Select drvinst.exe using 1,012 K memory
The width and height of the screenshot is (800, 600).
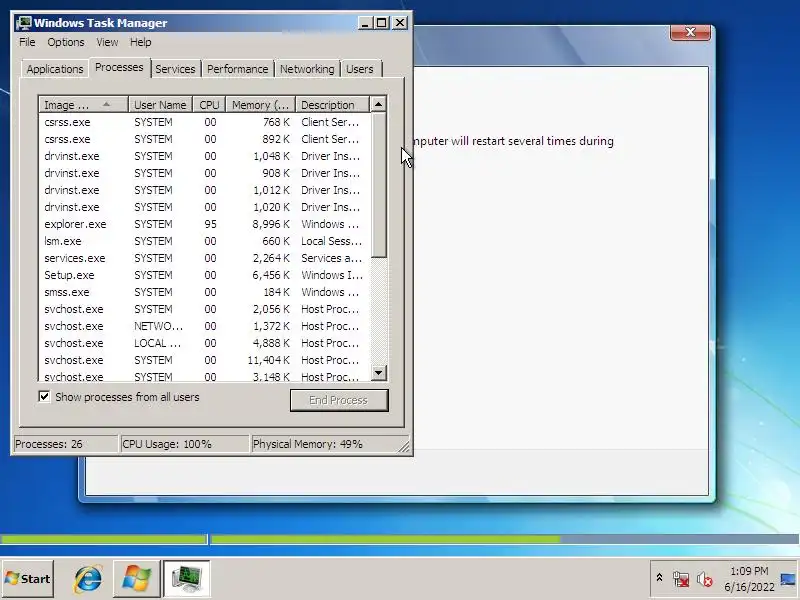[204, 190]
